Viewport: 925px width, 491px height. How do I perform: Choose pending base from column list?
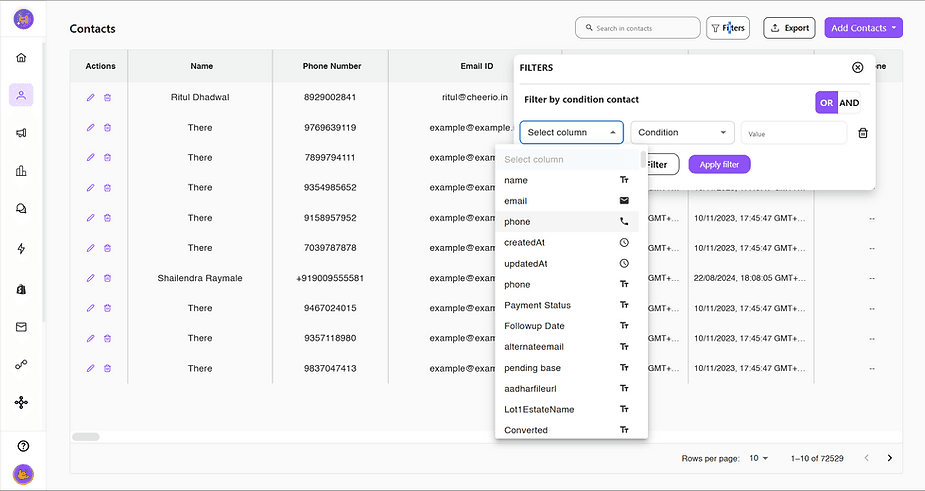[x=568, y=368]
